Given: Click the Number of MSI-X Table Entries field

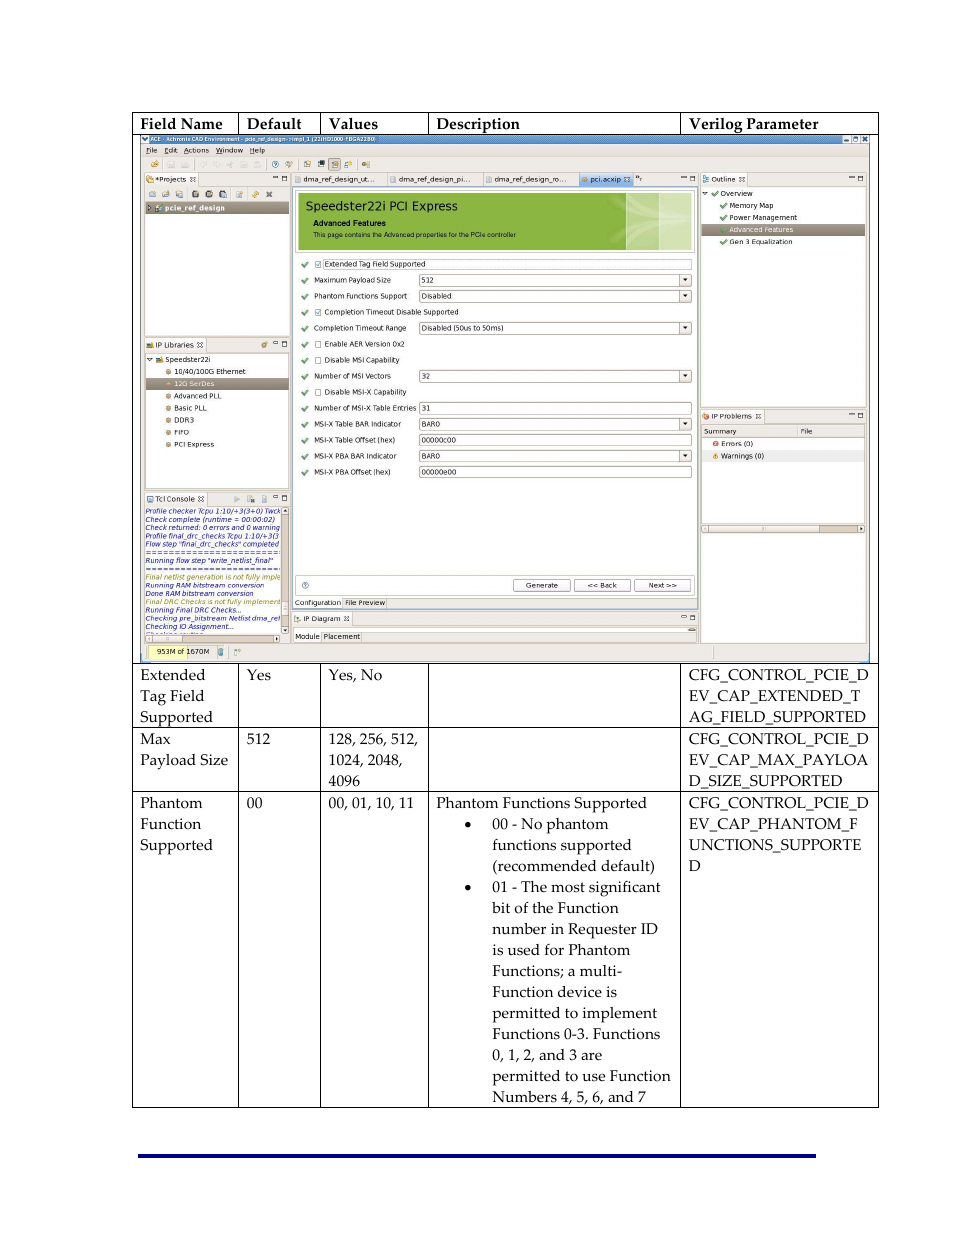Looking at the screenshot, I should coord(555,408).
